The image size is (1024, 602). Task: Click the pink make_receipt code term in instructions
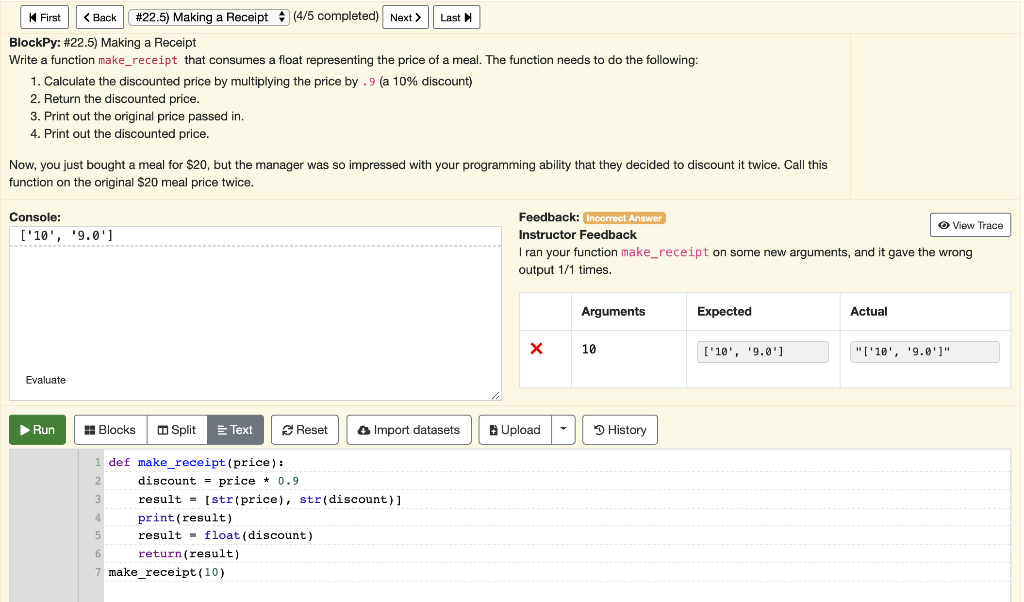138,60
